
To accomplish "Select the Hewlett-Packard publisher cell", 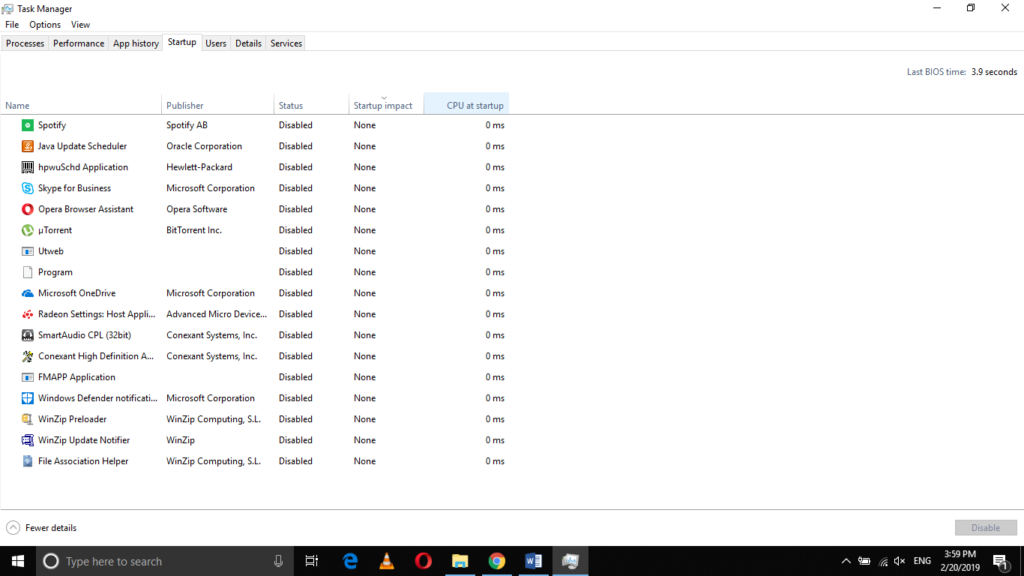I will [199, 167].
